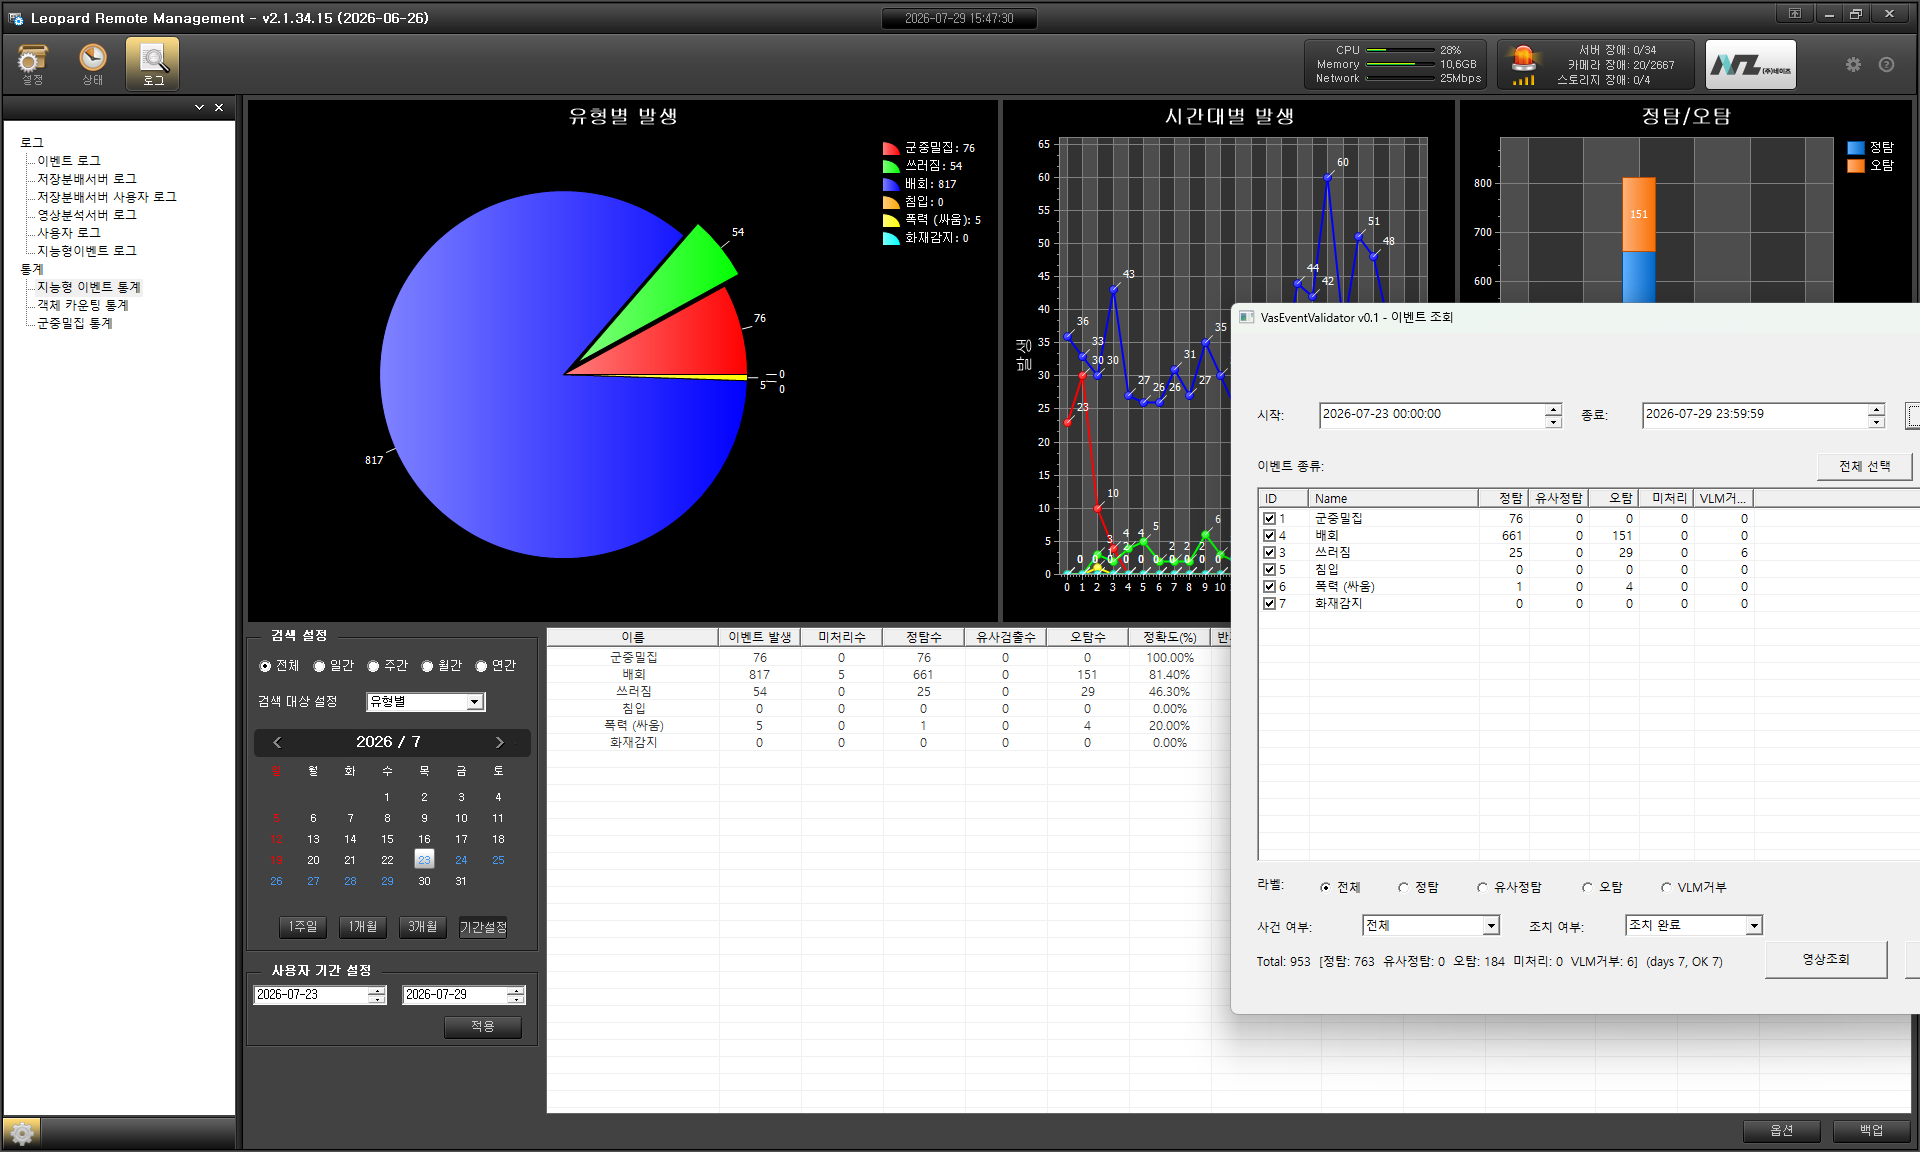Click the end date spinner in 사용자 기간 설정

515,995
